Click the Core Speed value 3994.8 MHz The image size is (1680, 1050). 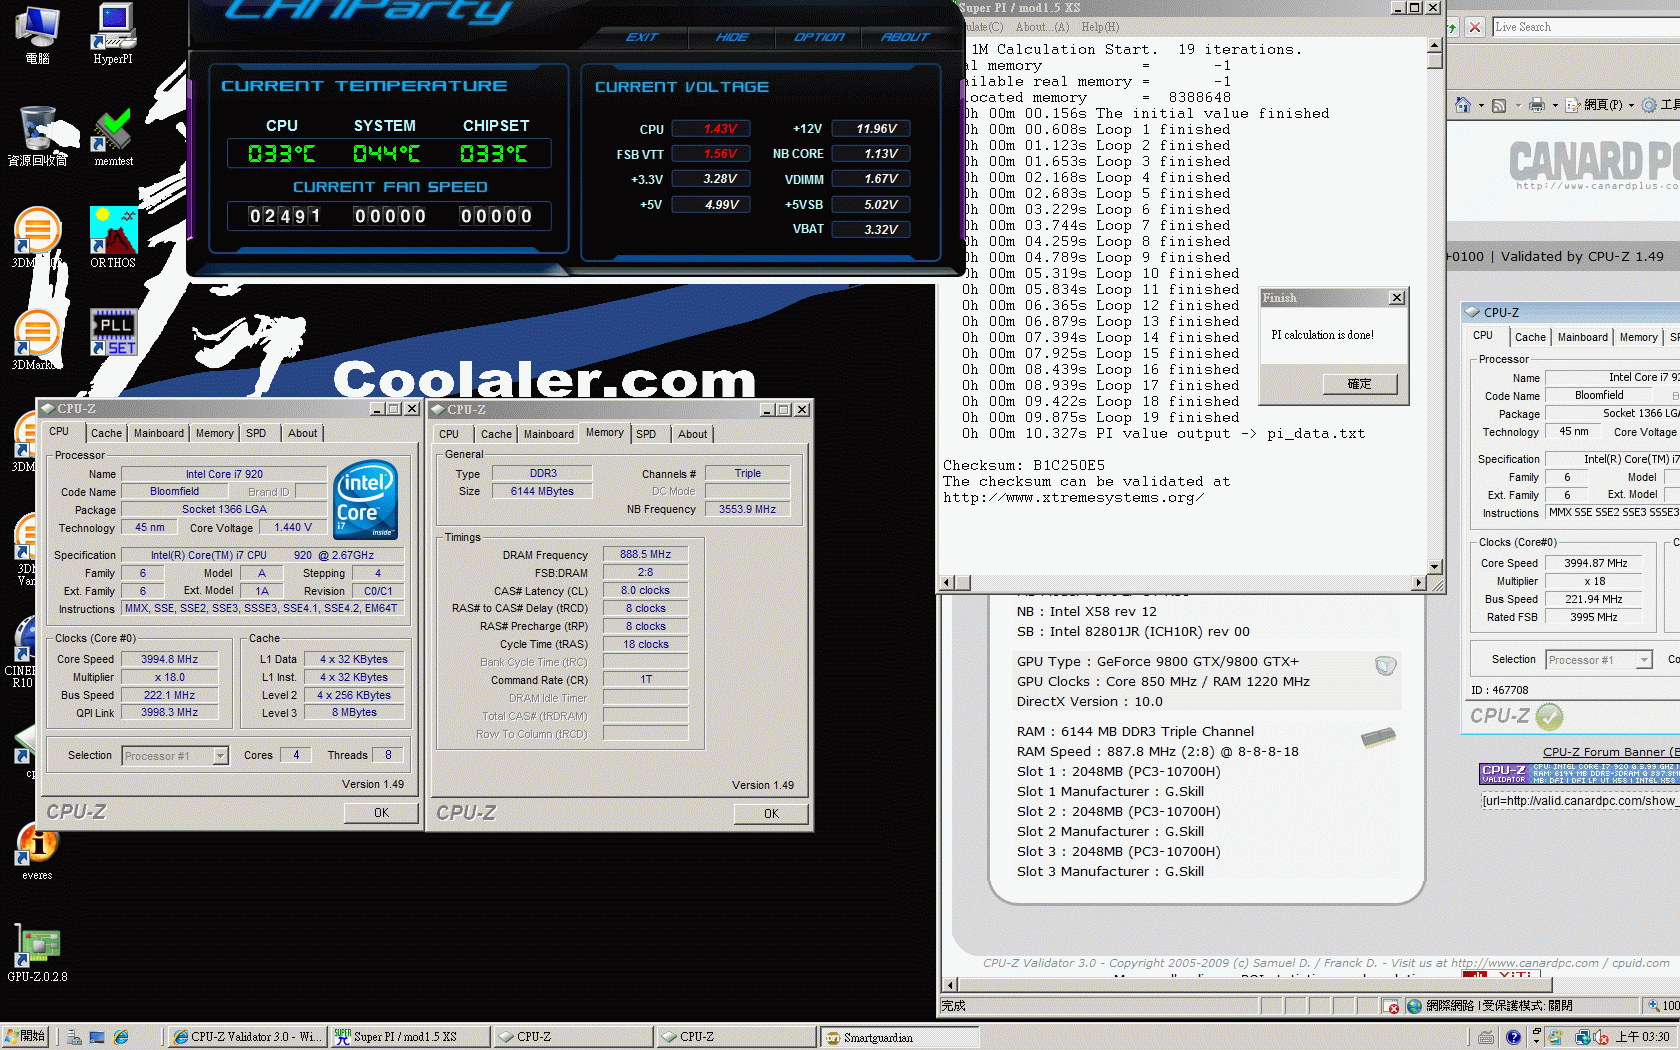[169, 659]
